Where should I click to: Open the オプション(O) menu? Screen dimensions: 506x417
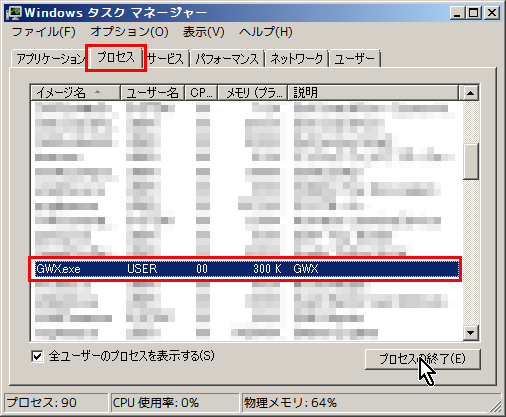click(x=129, y=32)
